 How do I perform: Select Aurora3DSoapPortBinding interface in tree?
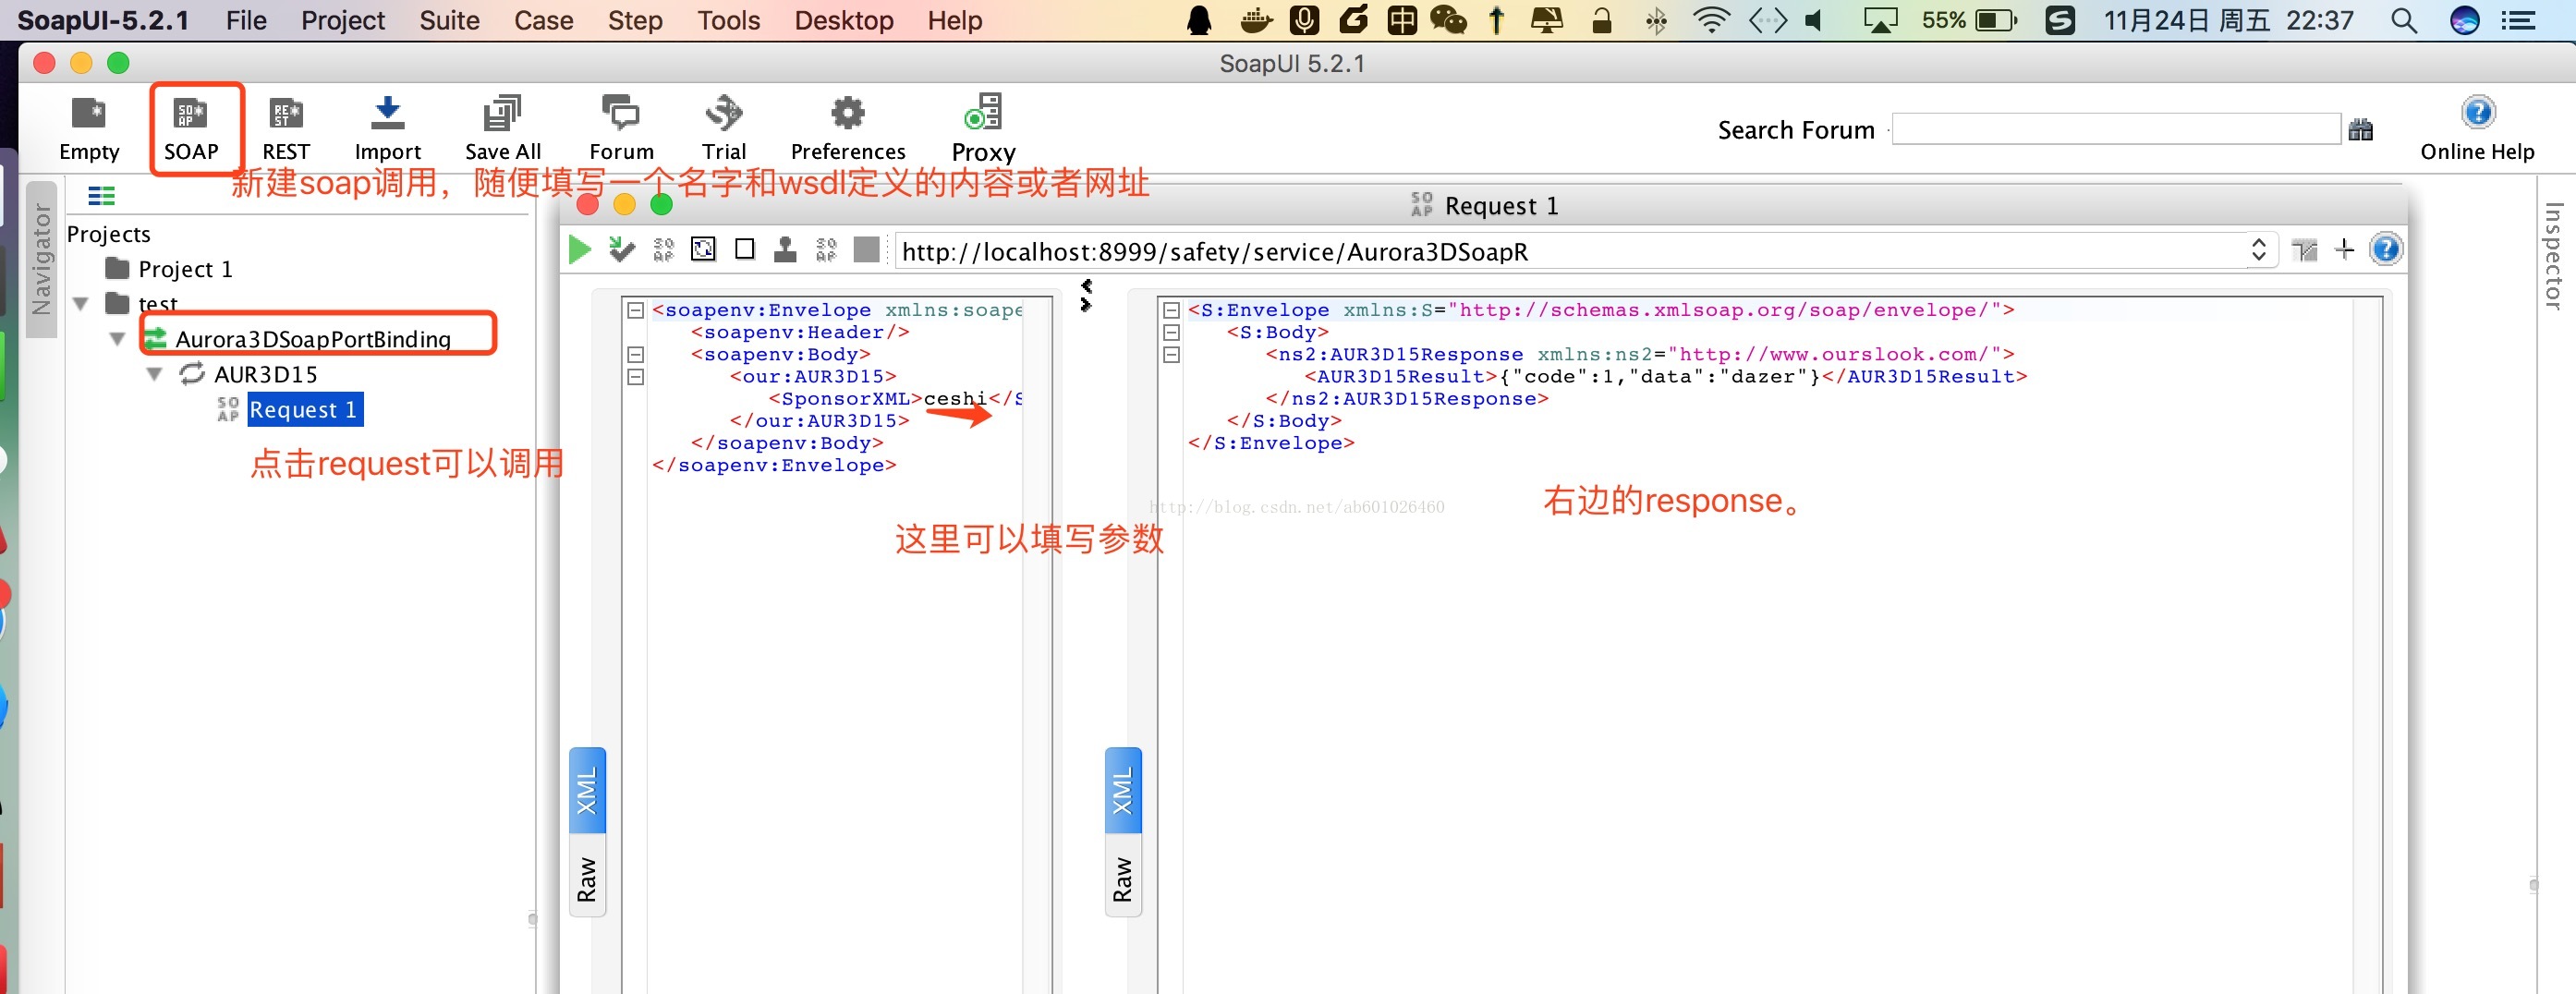pyautogui.click(x=312, y=339)
